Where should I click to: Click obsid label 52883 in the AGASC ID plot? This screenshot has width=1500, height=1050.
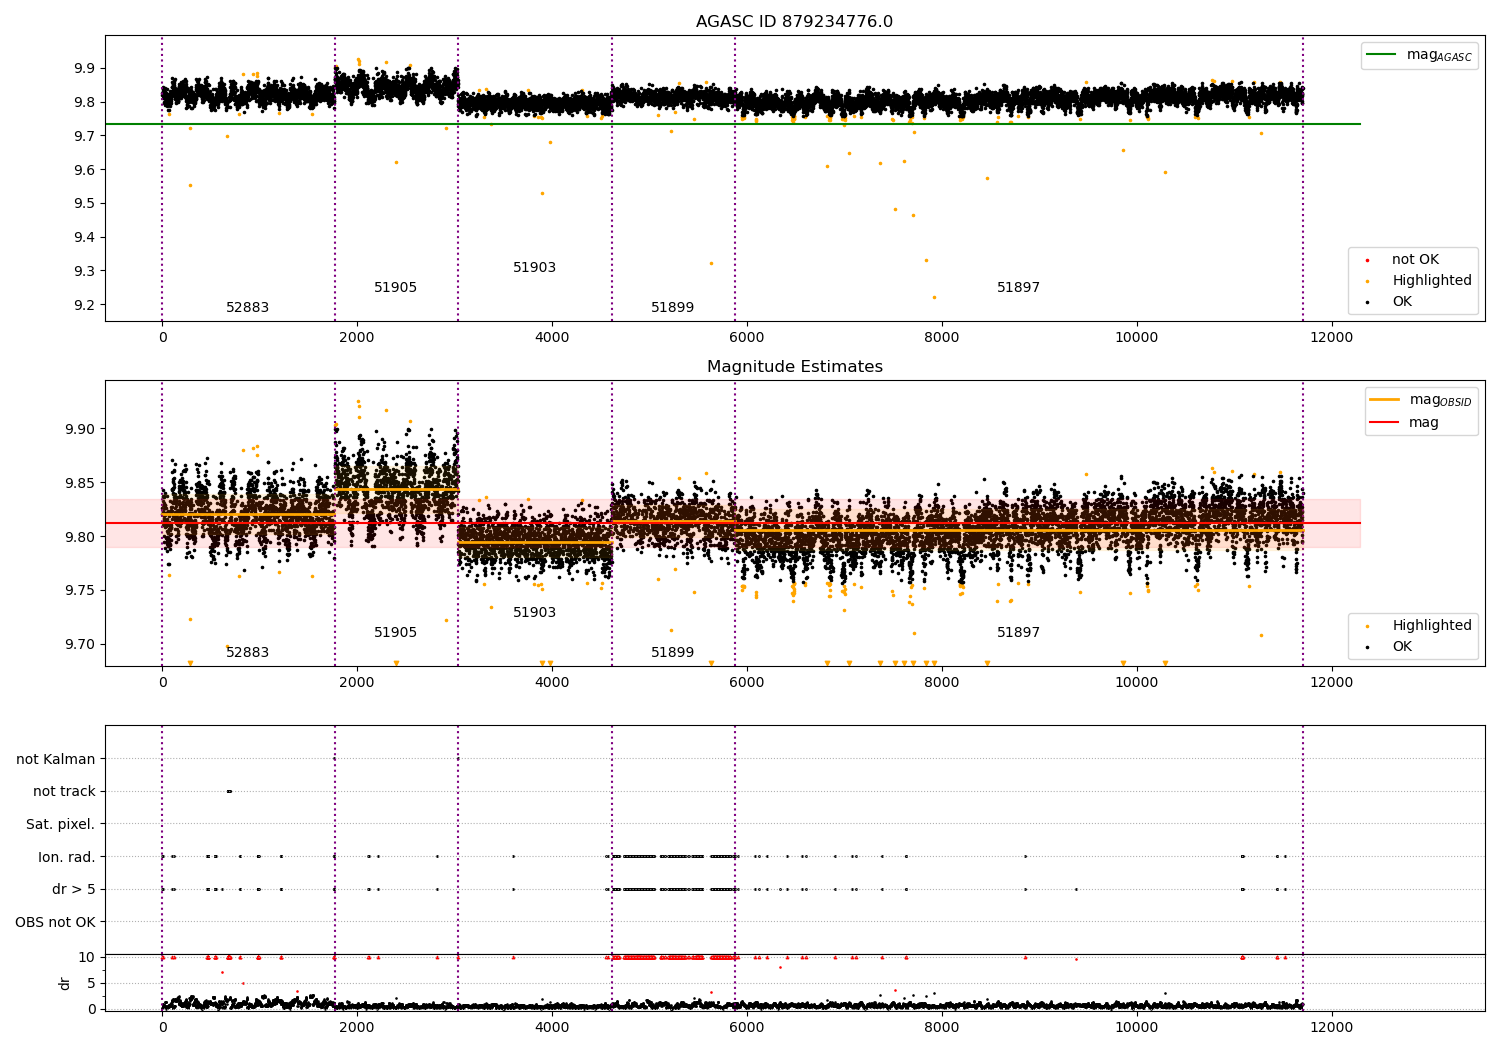coord(247,308)
